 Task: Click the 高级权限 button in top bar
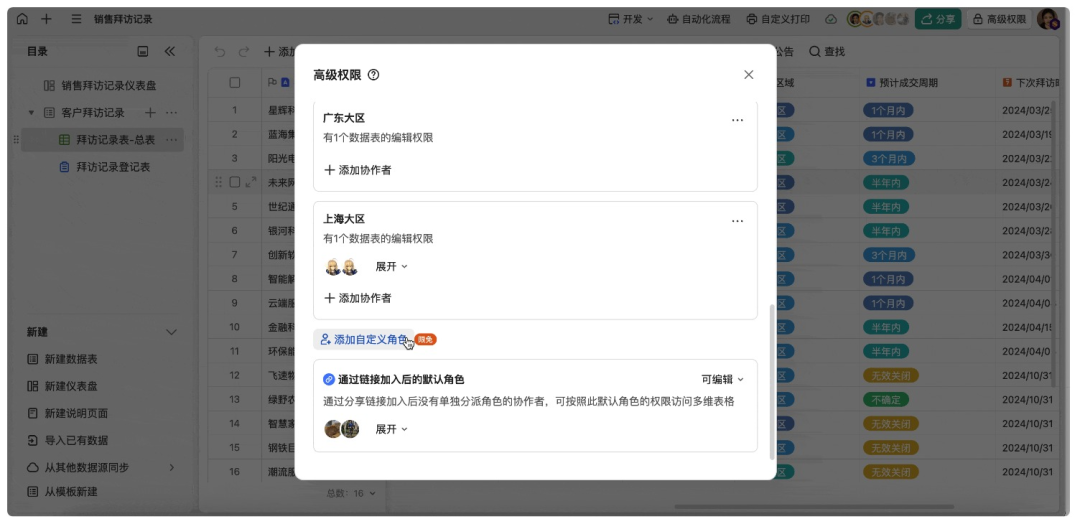(999, 19)
